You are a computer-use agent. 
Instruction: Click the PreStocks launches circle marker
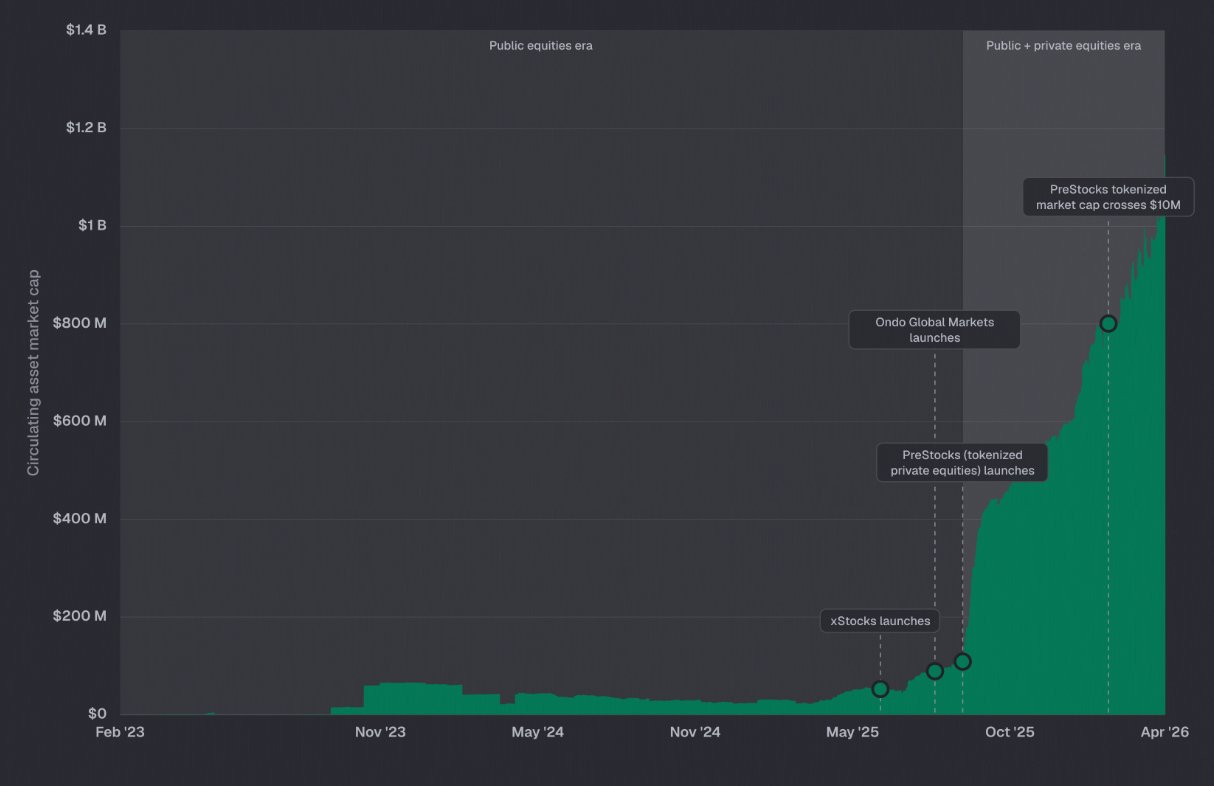pyautogui.click(x=963, y=661)
